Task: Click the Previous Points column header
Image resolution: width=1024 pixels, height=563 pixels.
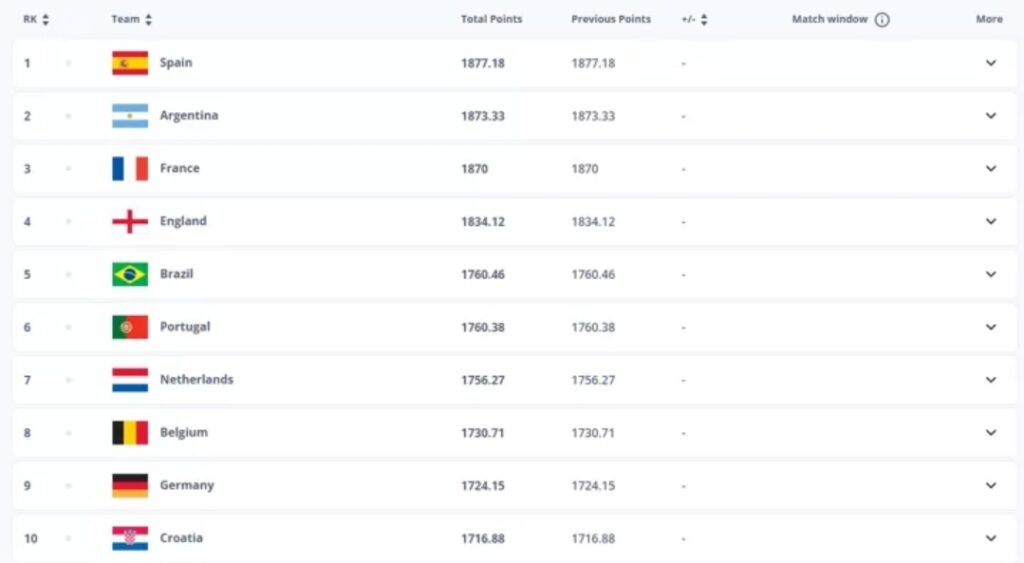Action: coord(610,19)
